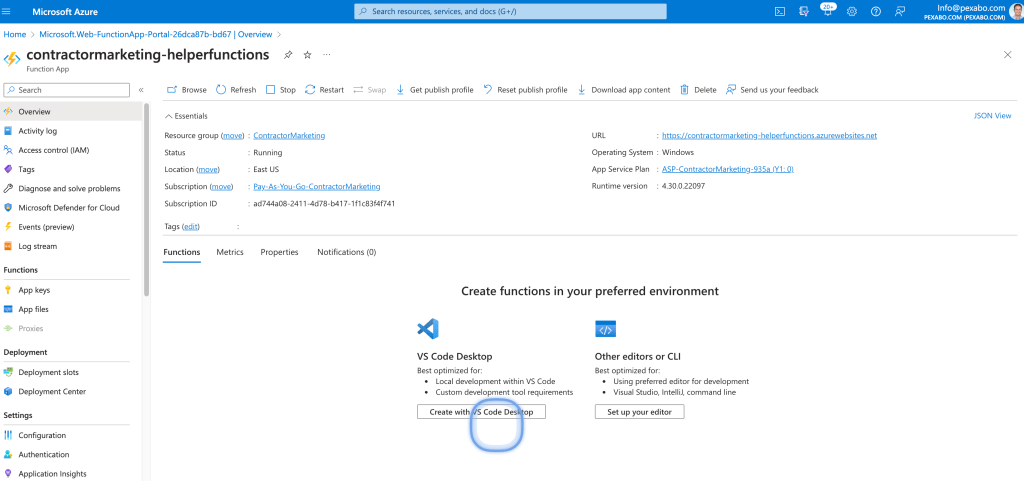Collapse the Essentials section
The image size is (1024, 481).
(x=186, y=116)
